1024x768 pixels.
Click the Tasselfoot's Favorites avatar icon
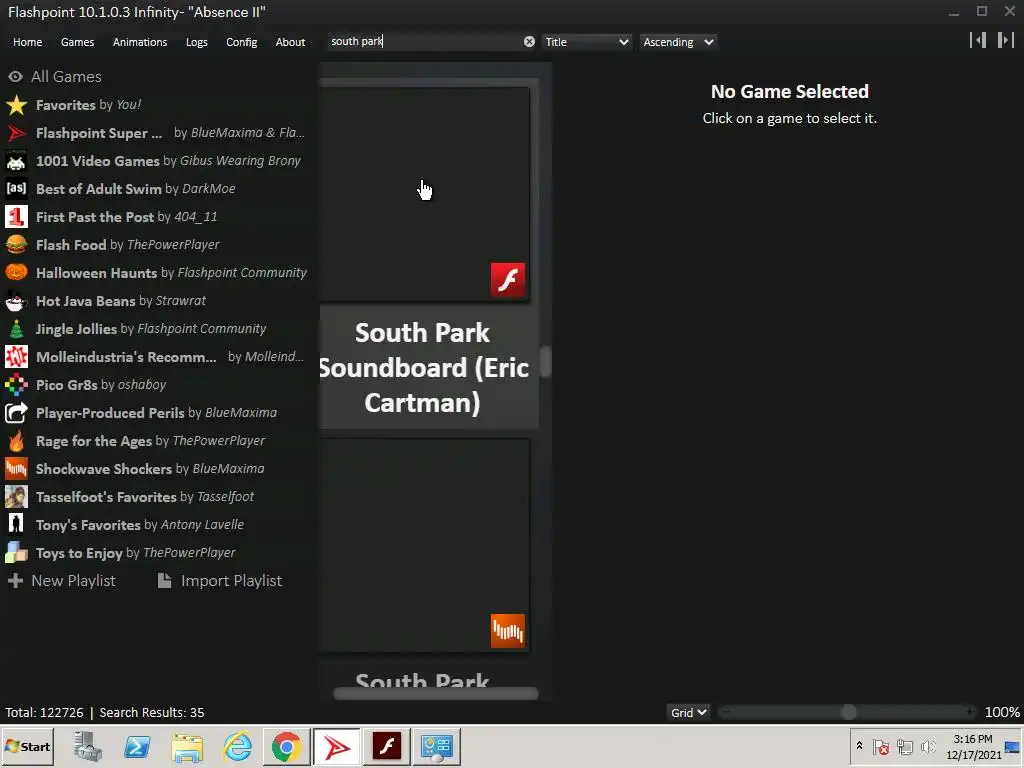point(16,497)
